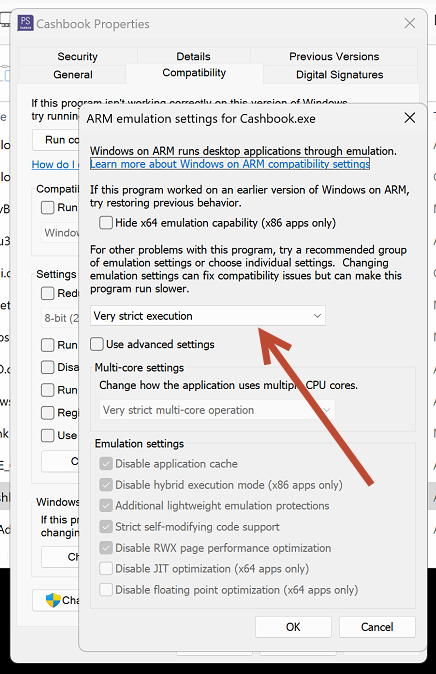Toggle Additional lightweight emulation protections checkbox
The image size is (436, 674).
106,506
